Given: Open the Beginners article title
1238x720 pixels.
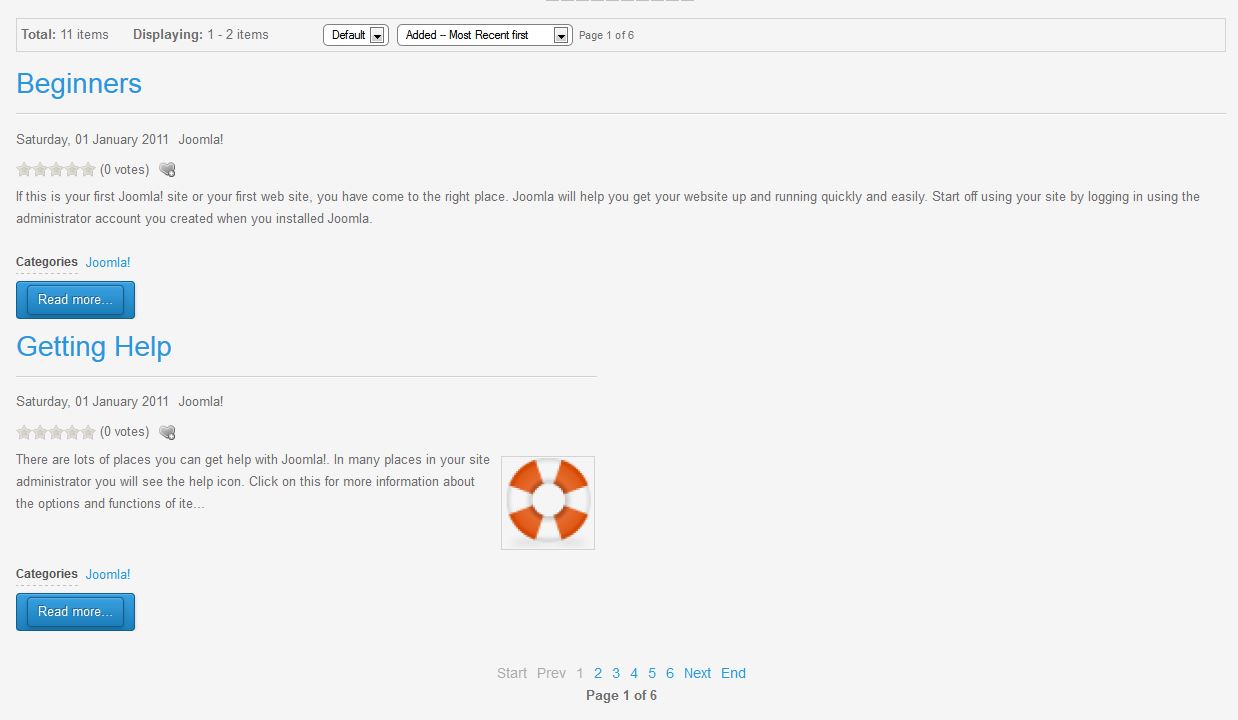Looking at the screenshot, I should (79, 83).
